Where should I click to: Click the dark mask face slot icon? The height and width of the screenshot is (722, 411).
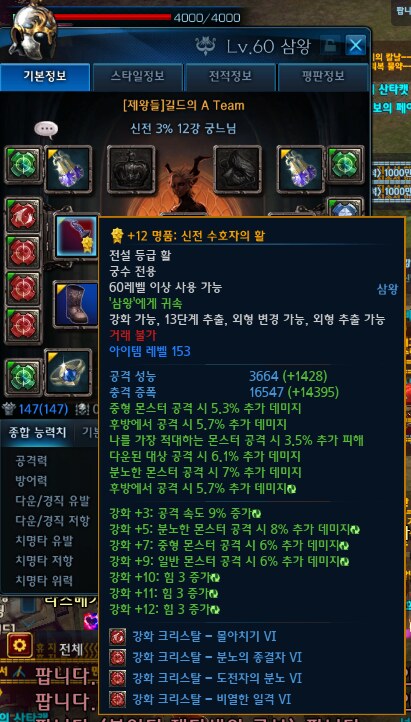click(x=237, y=169)
